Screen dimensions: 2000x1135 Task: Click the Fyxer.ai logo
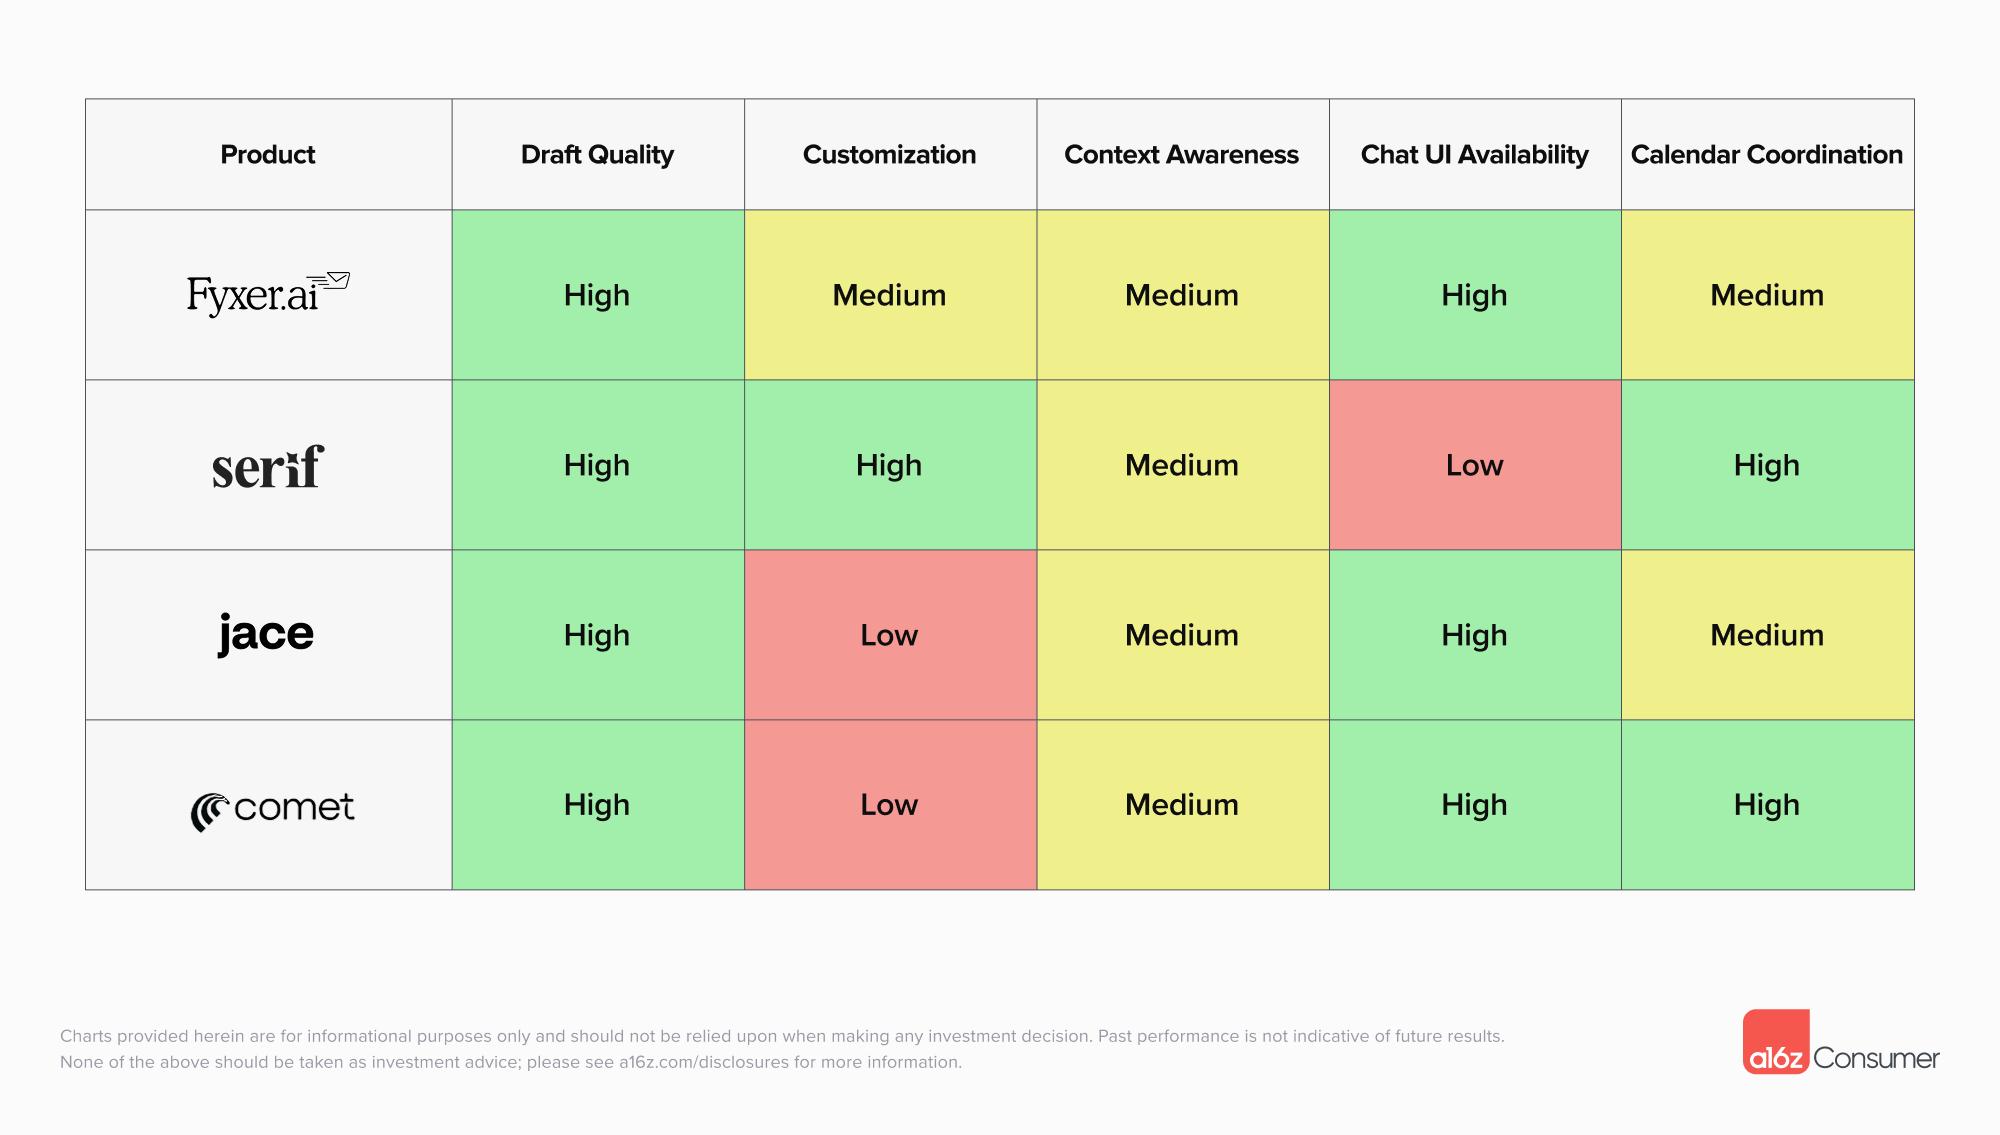267,294
